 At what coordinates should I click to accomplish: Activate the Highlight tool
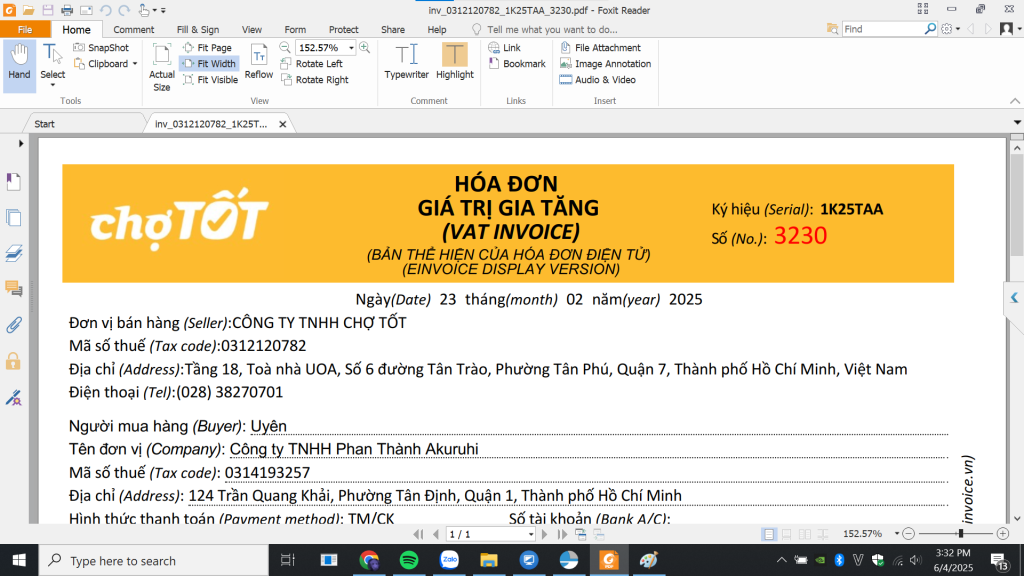[x=455, y=62]
